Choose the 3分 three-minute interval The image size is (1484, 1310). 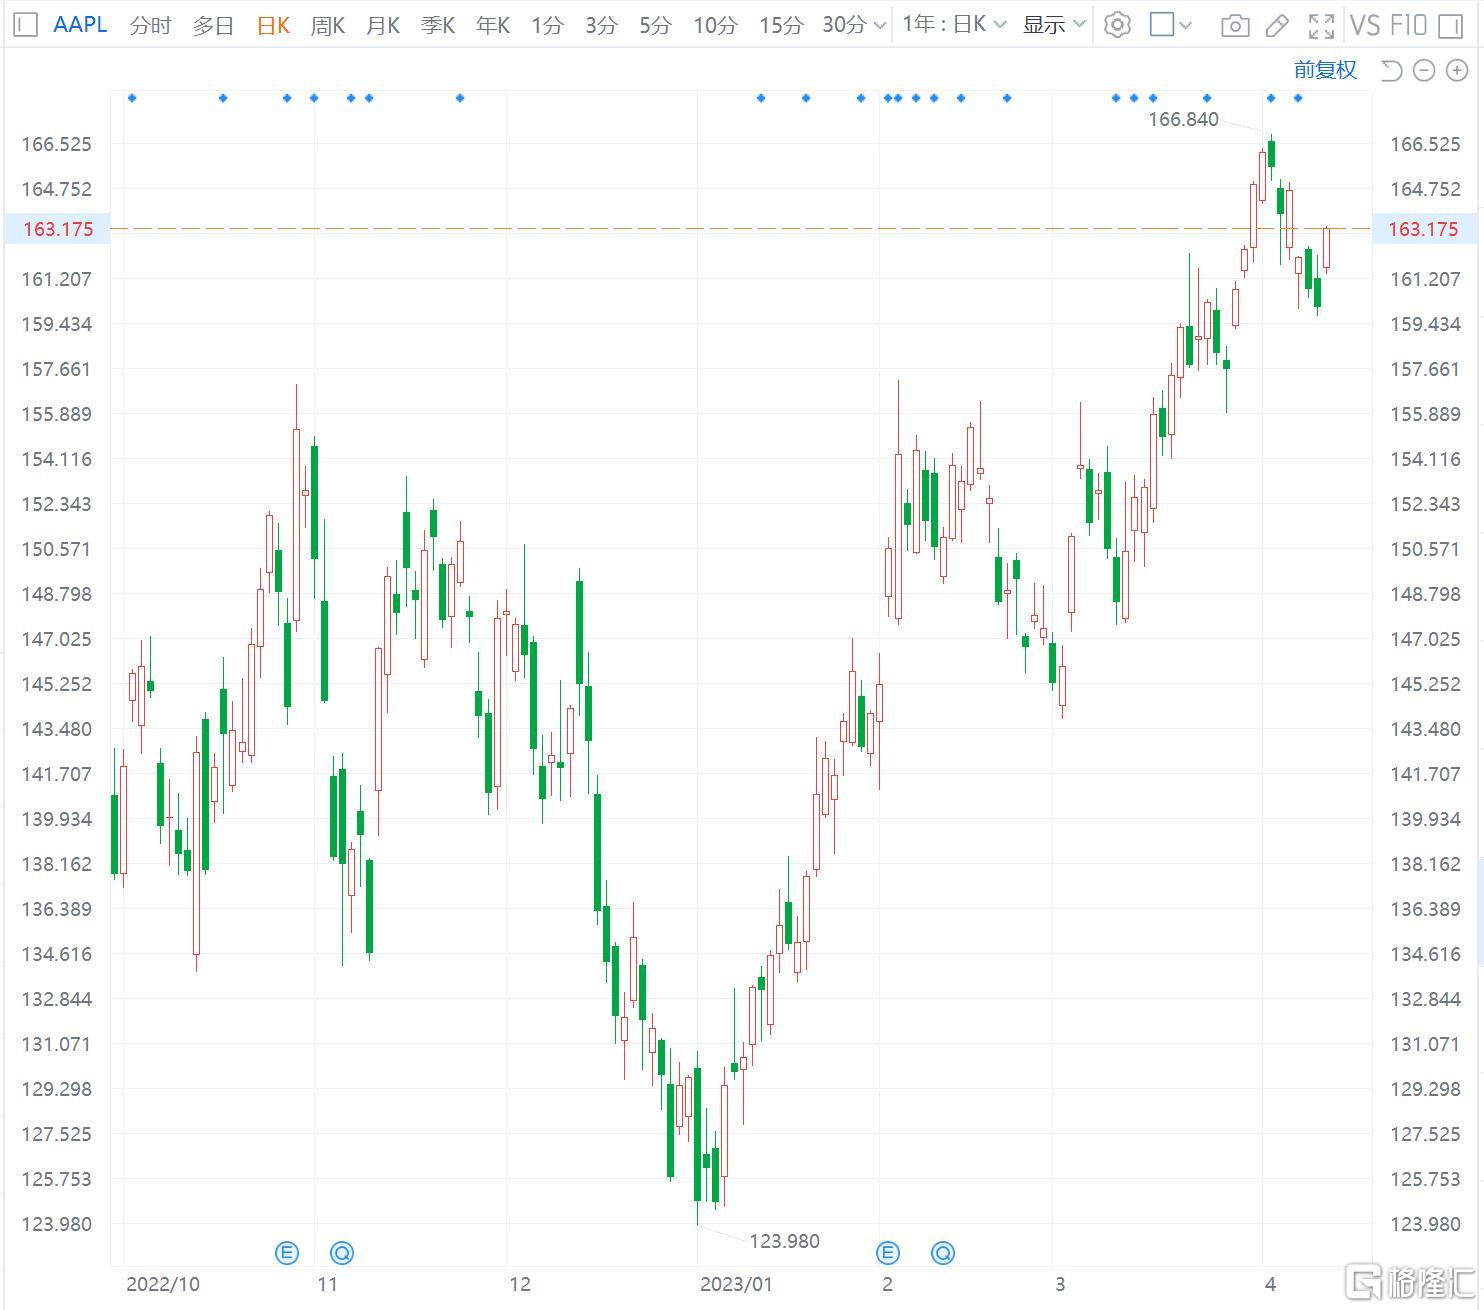(x=601, y=25)
